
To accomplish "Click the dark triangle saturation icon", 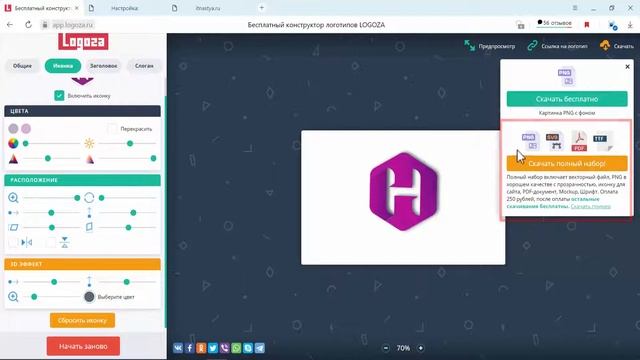I will (x=13, y=158).
